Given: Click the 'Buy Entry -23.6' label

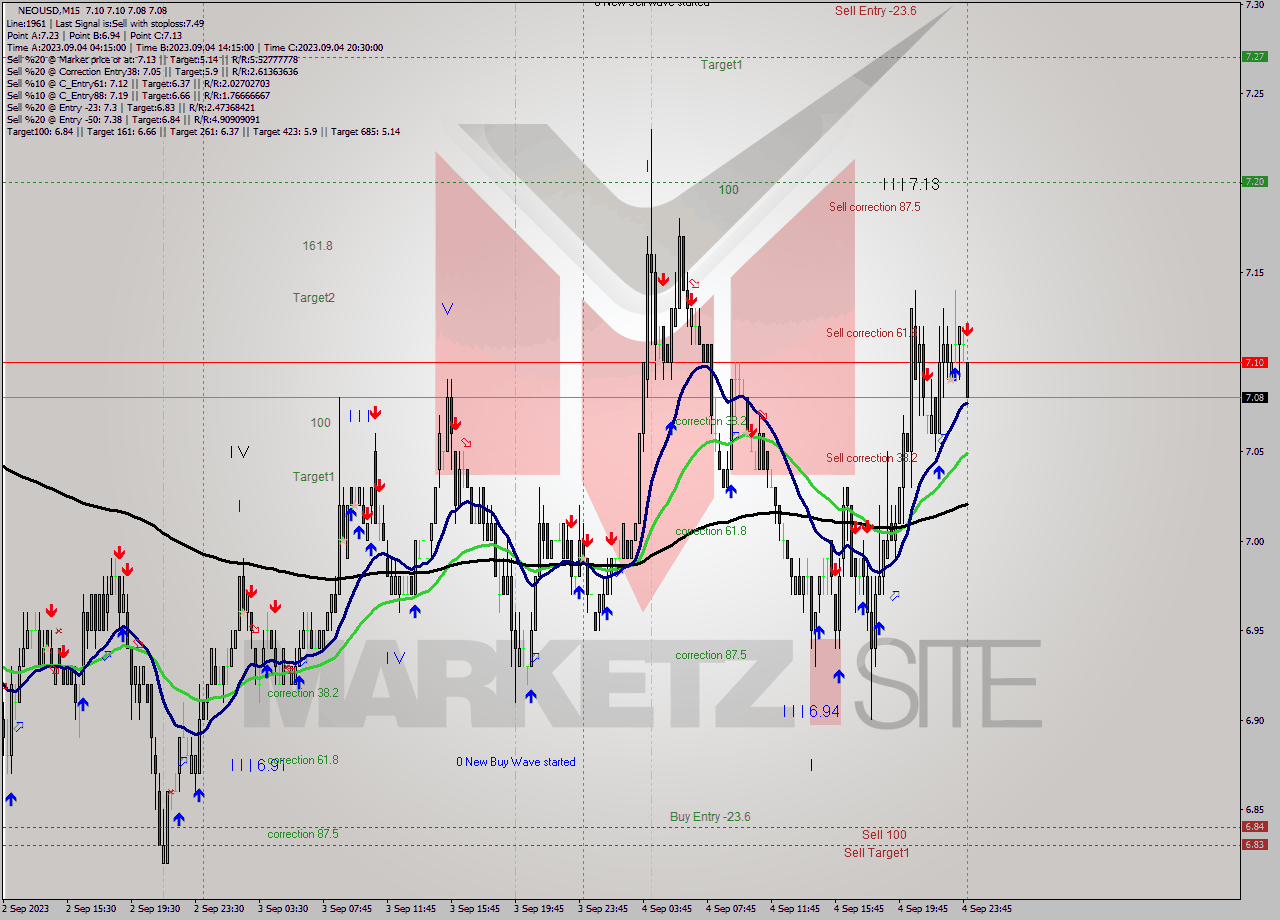Looking at the screenshot, I should tap(710, 817).
